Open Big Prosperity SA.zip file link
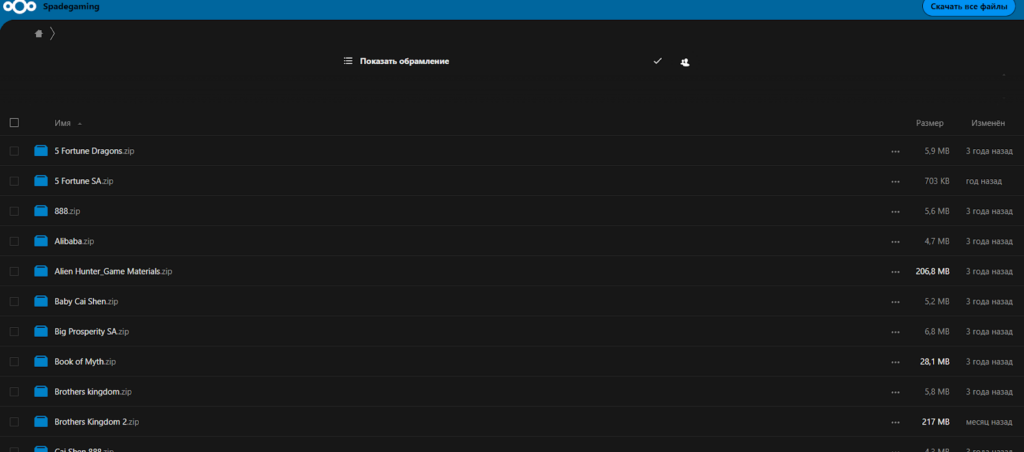This screenshot has height=452, width=1024. click(x=91, y=331)
